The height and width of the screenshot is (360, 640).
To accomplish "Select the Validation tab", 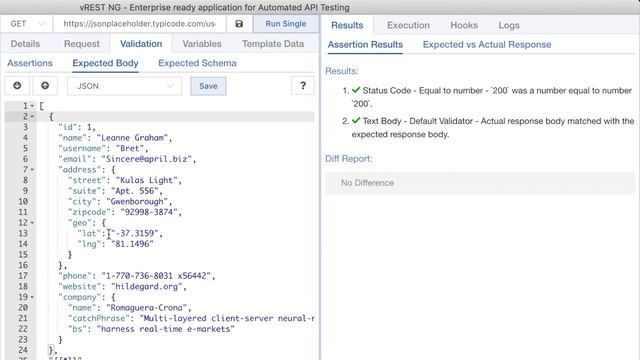I will 141,44.
